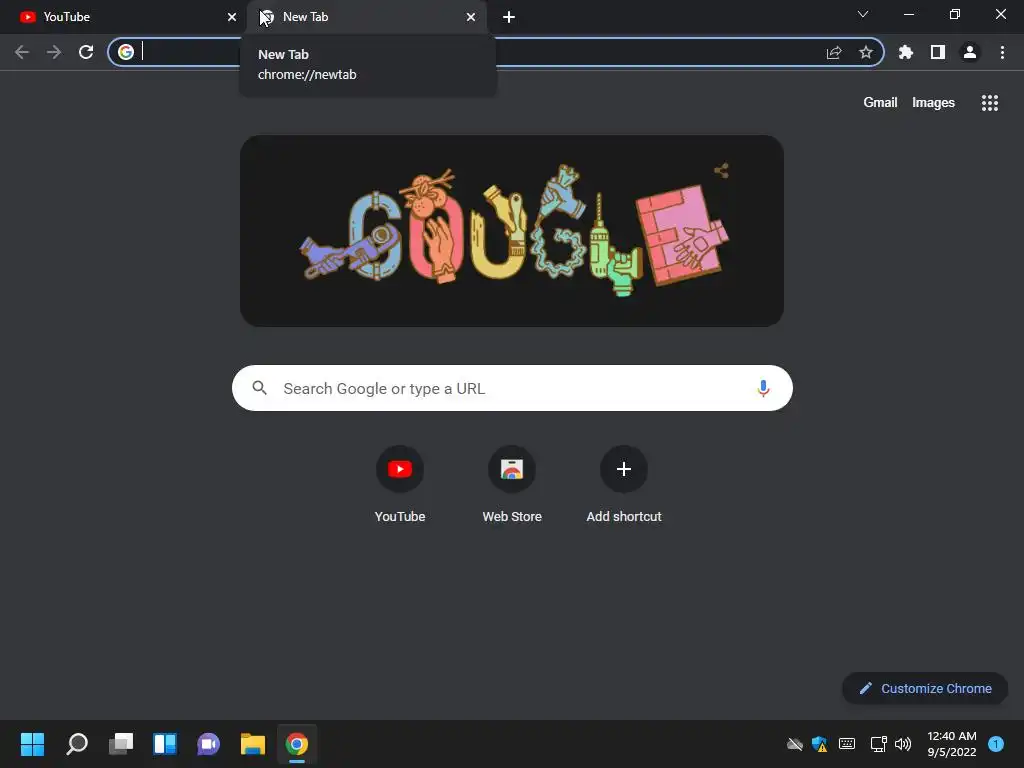Click the Windows Security tray icon

click(820, 744)
